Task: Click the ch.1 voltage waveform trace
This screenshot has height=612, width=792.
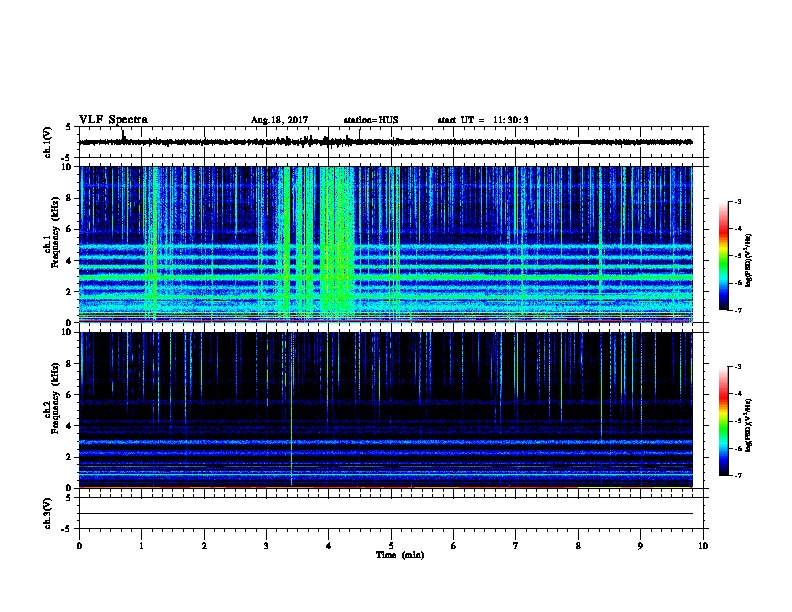Action: (x=385, y=142)
